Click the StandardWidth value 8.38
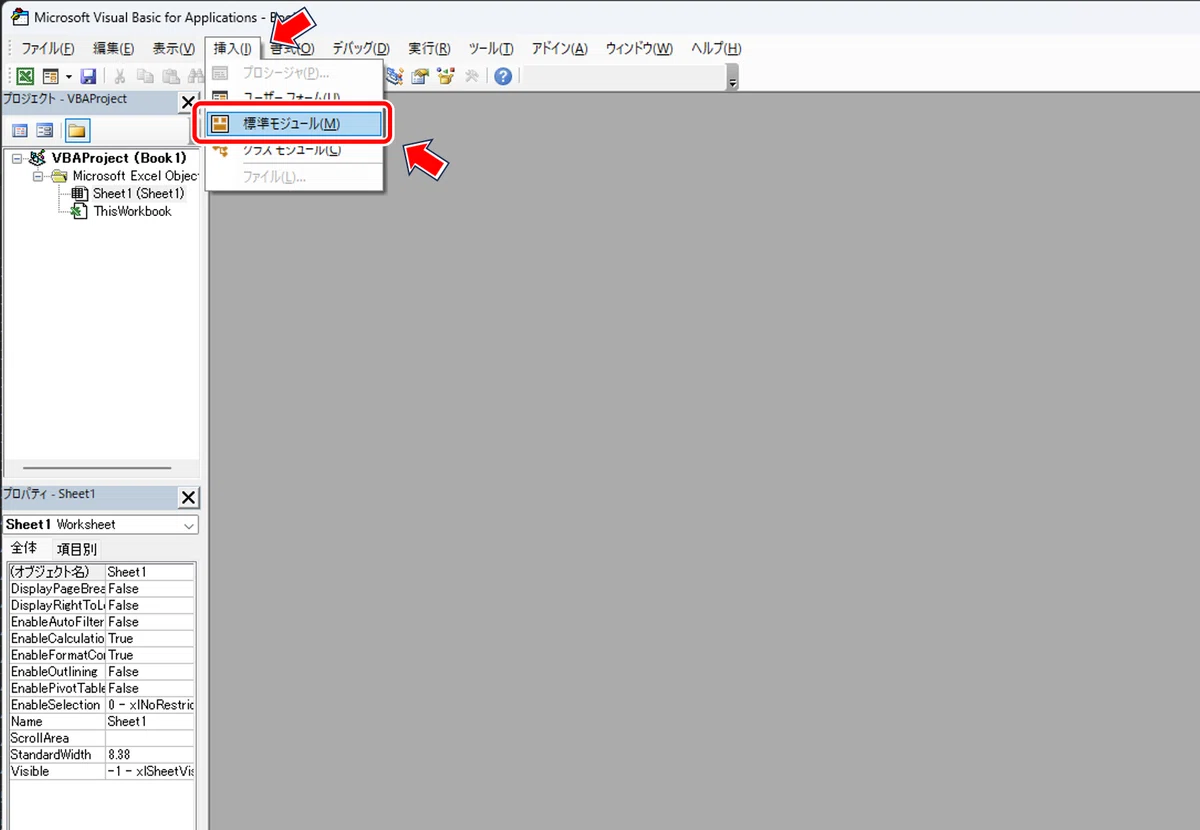This screenshot has width=1200, height=830. tap(150, 755)
